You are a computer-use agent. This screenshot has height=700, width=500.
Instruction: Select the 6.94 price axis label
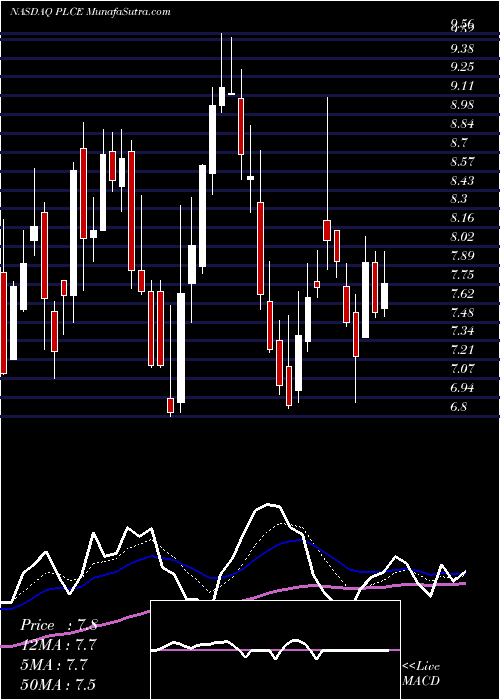[462, 388]
